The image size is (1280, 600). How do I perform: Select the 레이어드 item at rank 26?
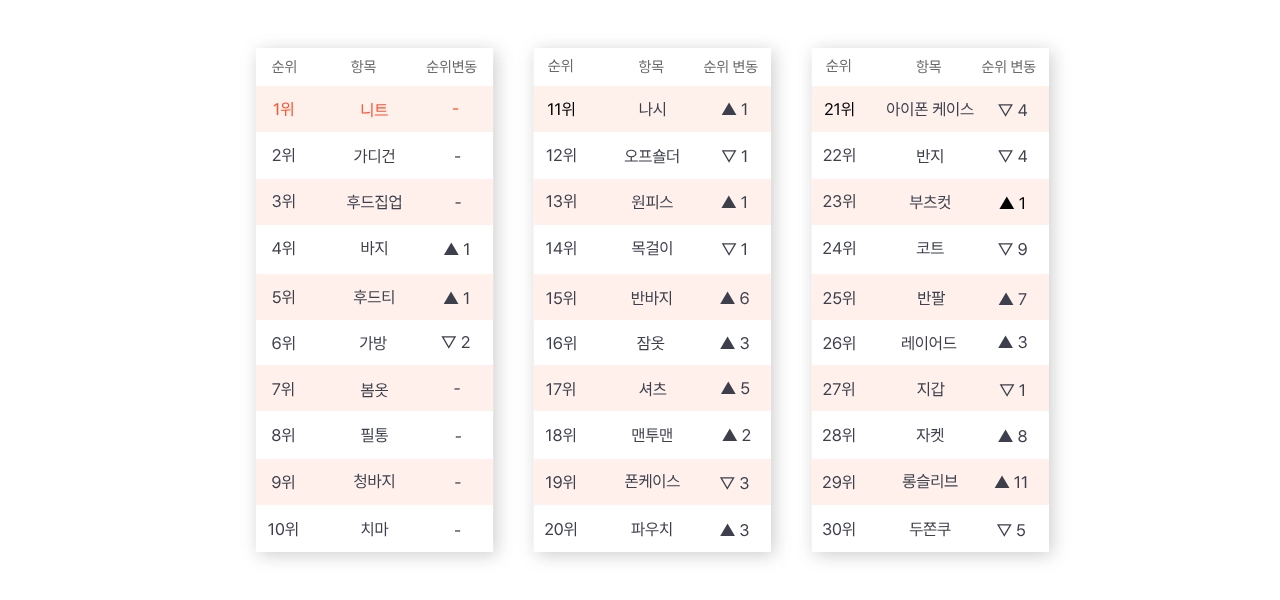pos(929,343)
